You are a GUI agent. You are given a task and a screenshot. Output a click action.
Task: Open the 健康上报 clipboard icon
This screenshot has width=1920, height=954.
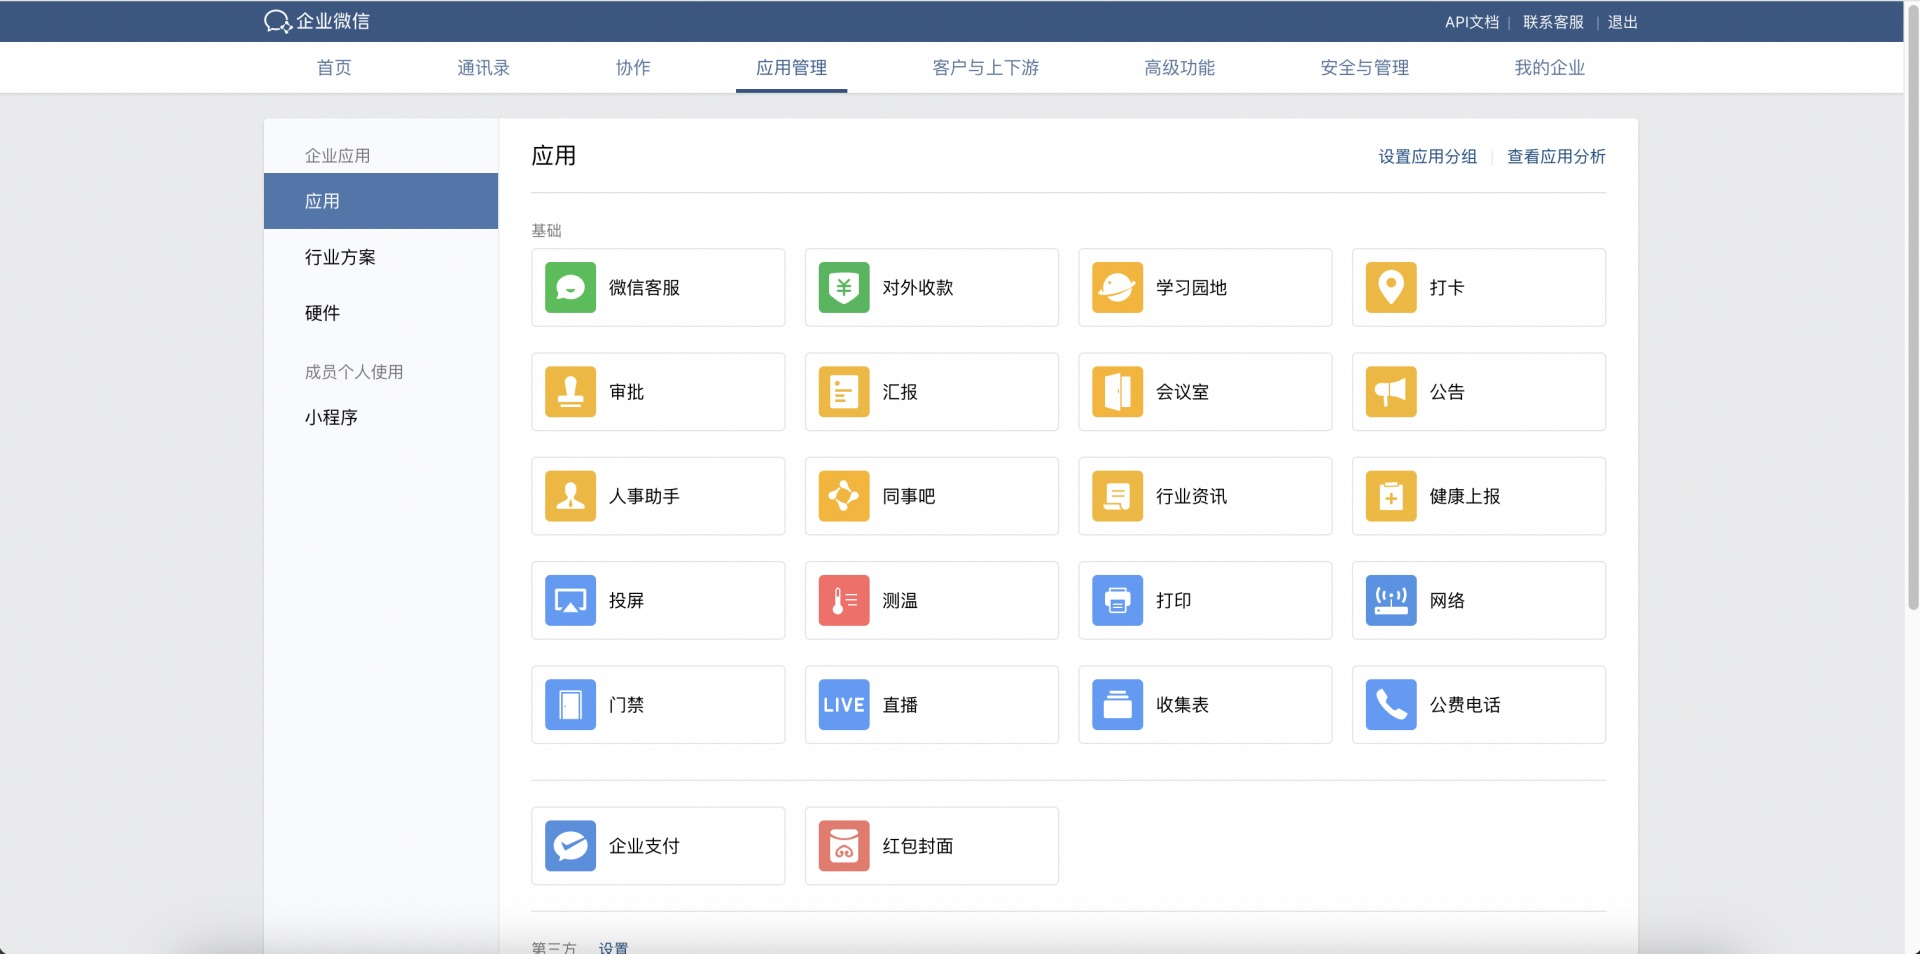point(1391,496)
